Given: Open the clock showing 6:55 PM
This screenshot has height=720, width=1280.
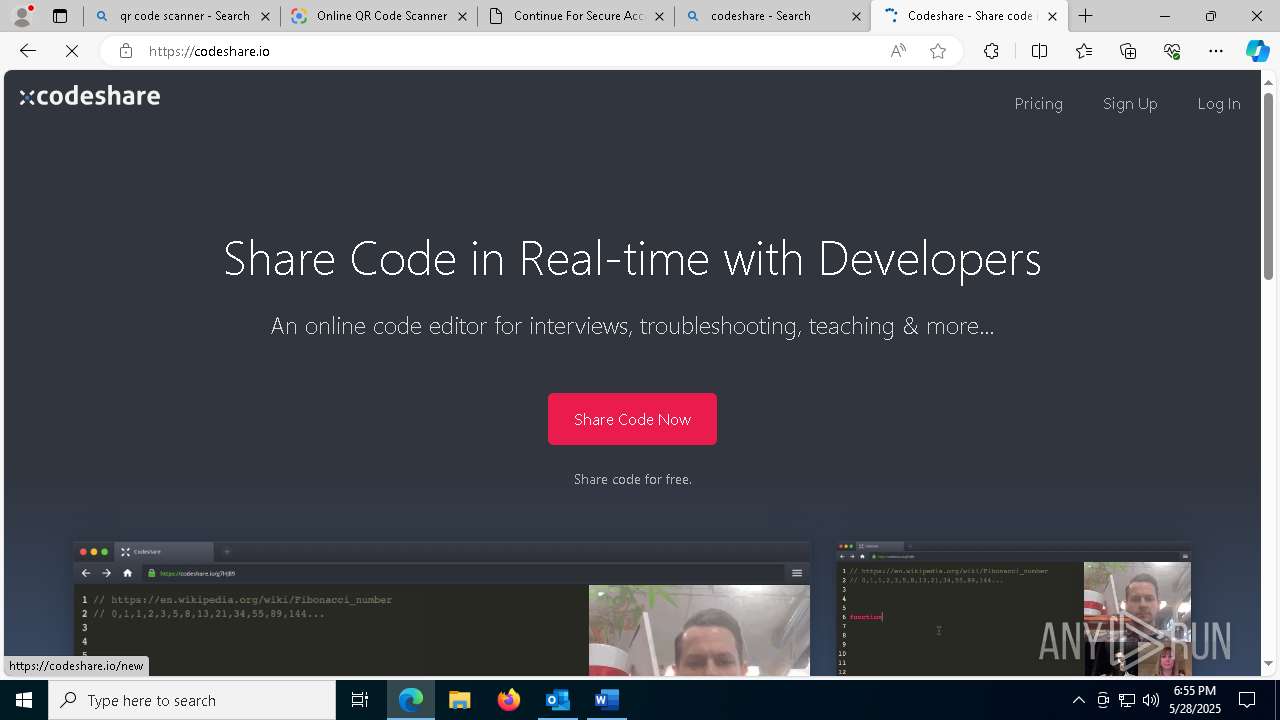Looking at the screenshot, I should click(1194, 700).
